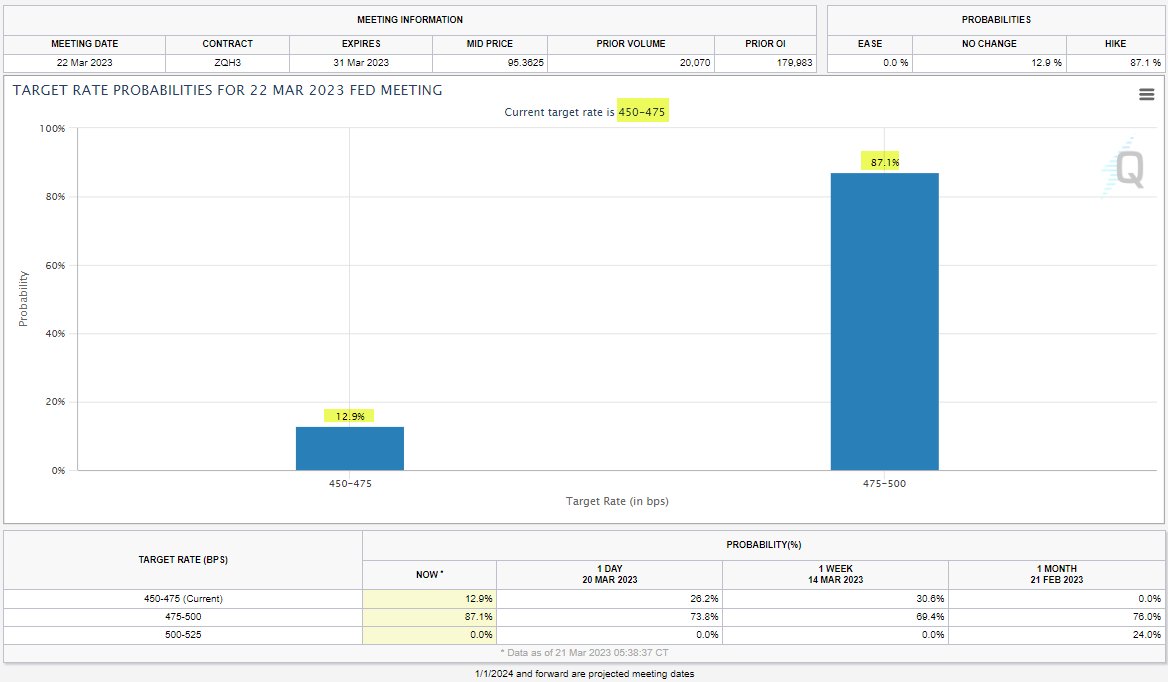
Task: Select prior volume value 20,070
Action: click(x=695, y=63)
